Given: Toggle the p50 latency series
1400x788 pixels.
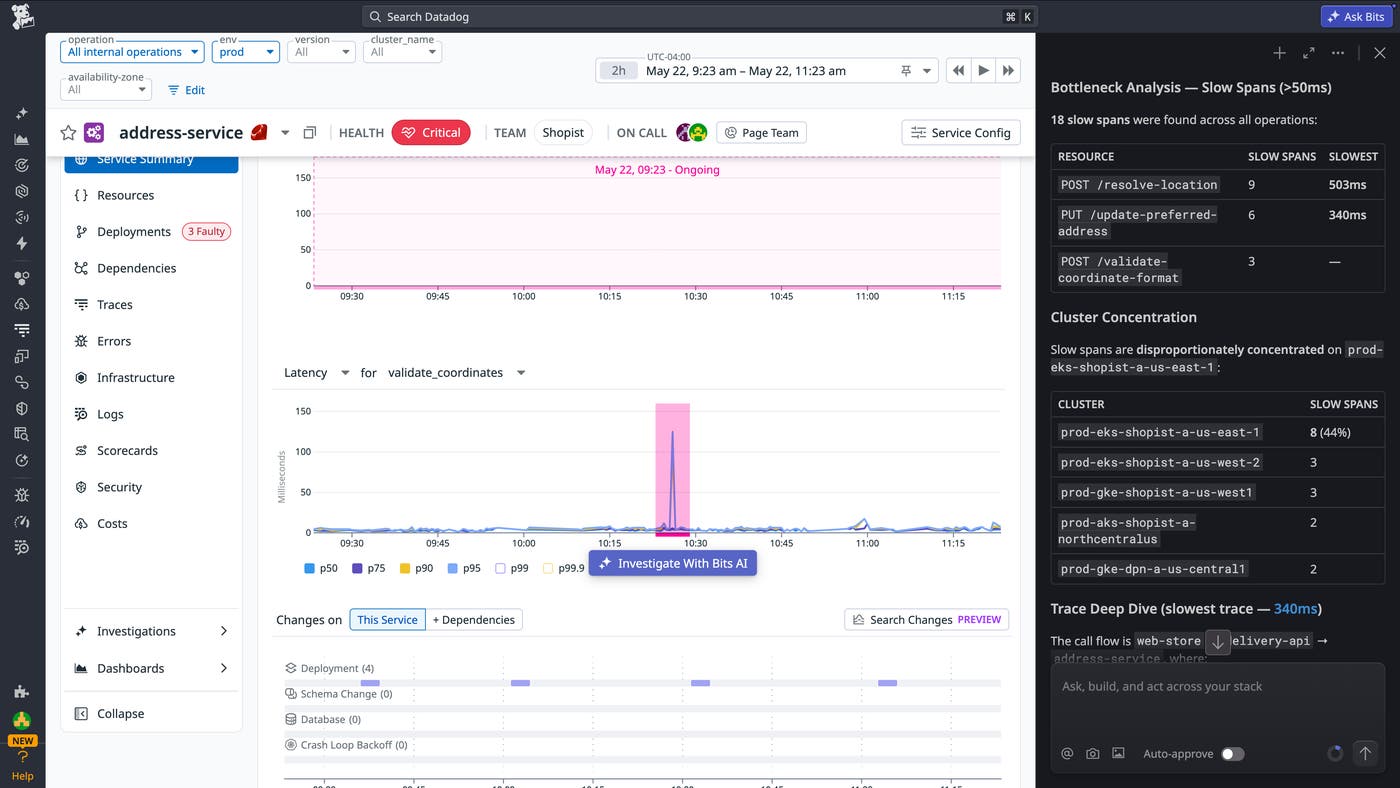Looking at the screenshot, I should click(x=321, y=568).
